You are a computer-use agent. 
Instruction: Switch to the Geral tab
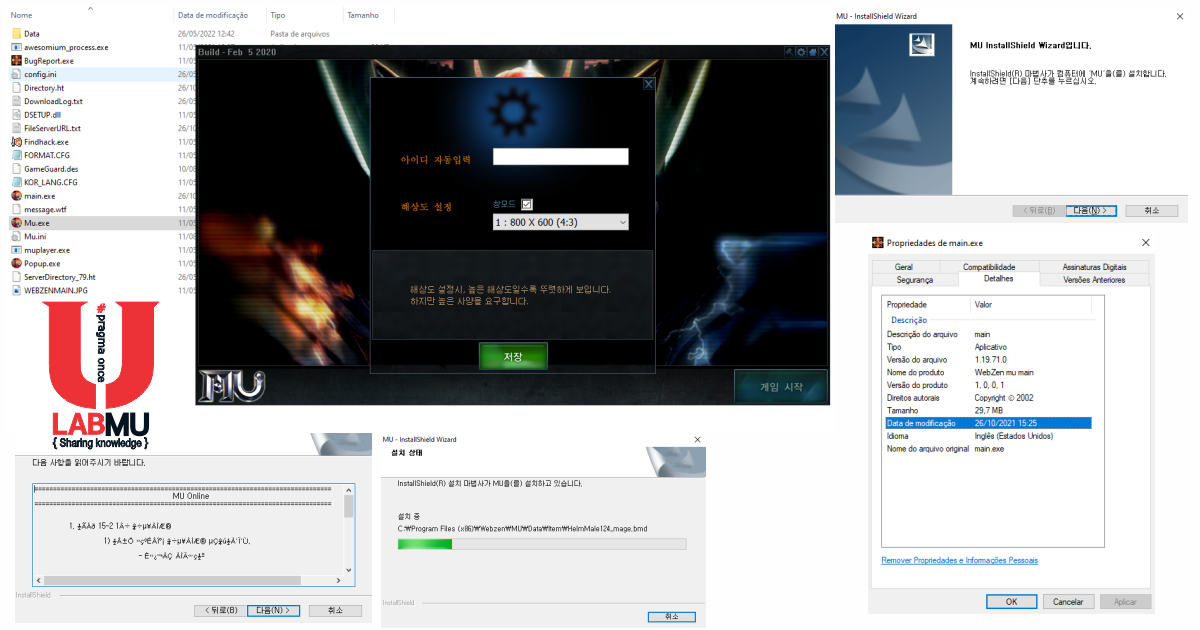[x=904, y=267]
